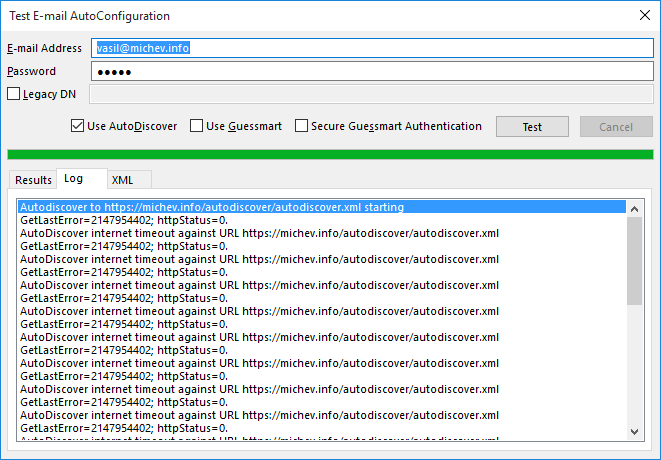Screen dimensions: 661x460
Task: Enable the Use Guessmart checkbox
Action: pyautogui.click(x=196, y=127)
